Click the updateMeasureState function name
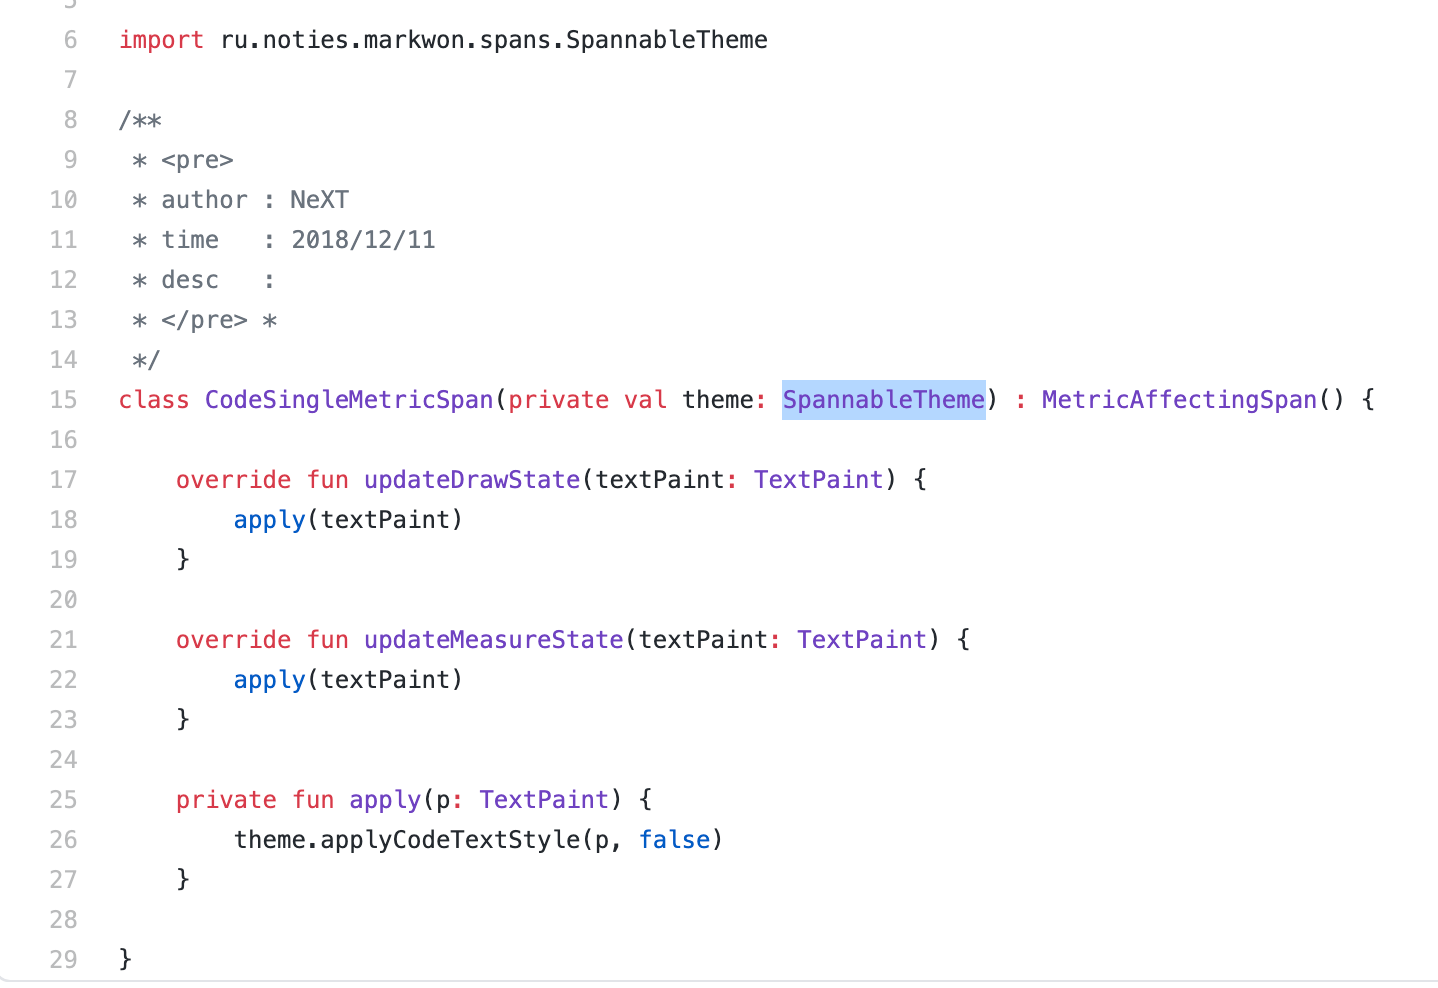 coord(494,639)
